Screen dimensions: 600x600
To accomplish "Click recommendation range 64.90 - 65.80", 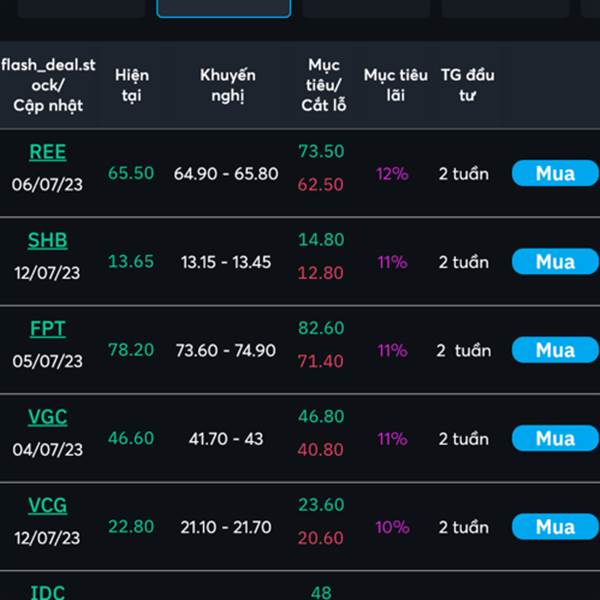I will [226, 174].
